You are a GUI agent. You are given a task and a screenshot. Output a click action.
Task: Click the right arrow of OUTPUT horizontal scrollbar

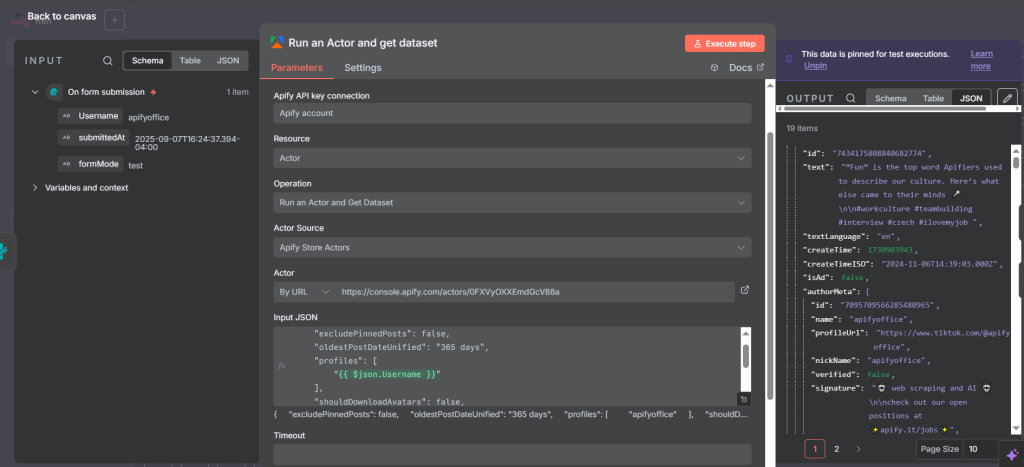(1016, 108)
